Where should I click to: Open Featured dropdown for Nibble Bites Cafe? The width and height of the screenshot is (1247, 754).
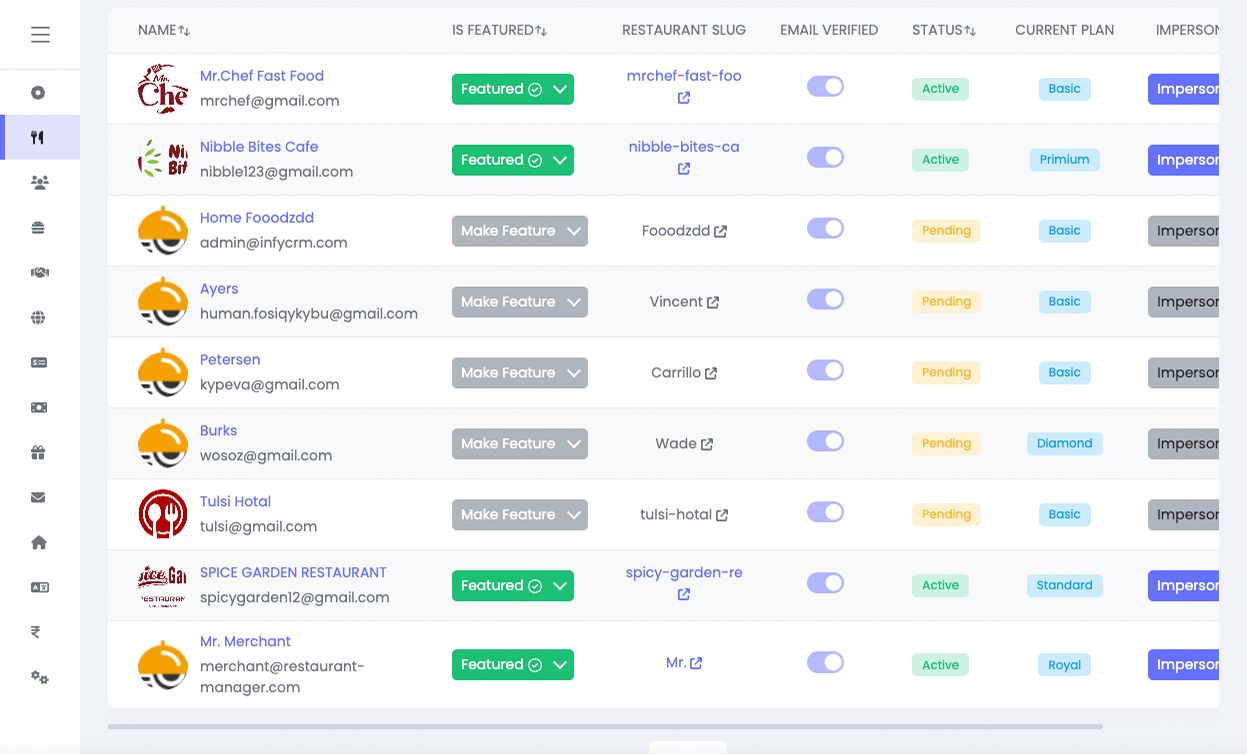(512, 160)
